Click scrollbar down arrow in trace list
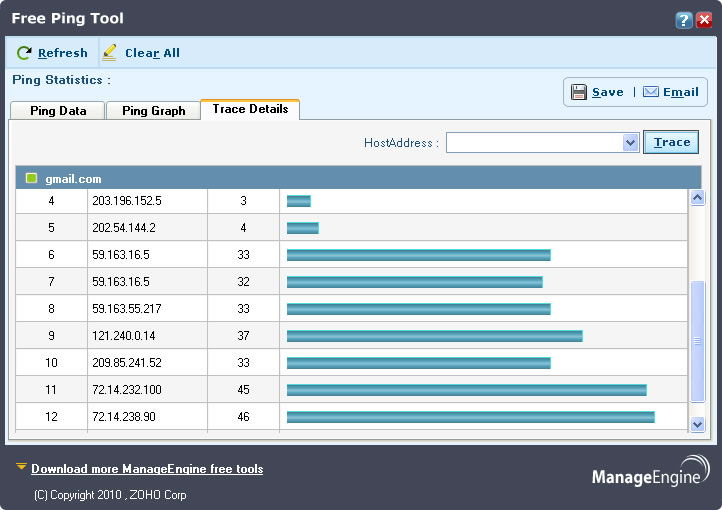This screenshot has height=510, width=722. tap(698, 424)
